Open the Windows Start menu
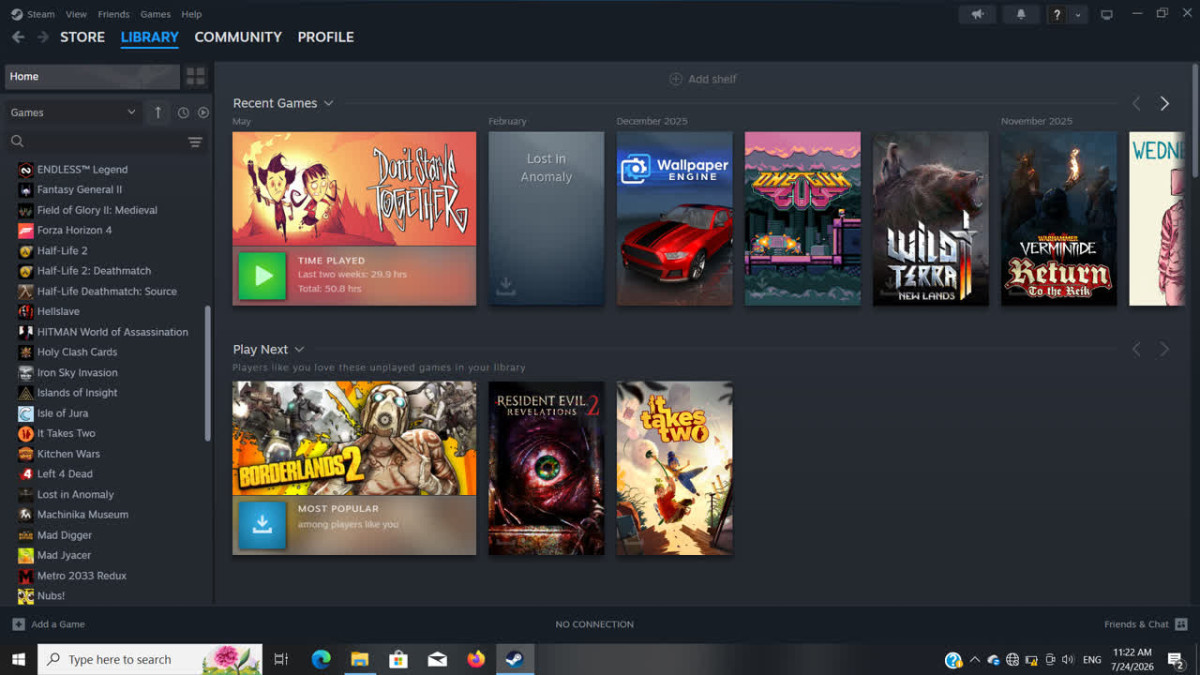The image size is (1200, 675). (x=18, y=659)
